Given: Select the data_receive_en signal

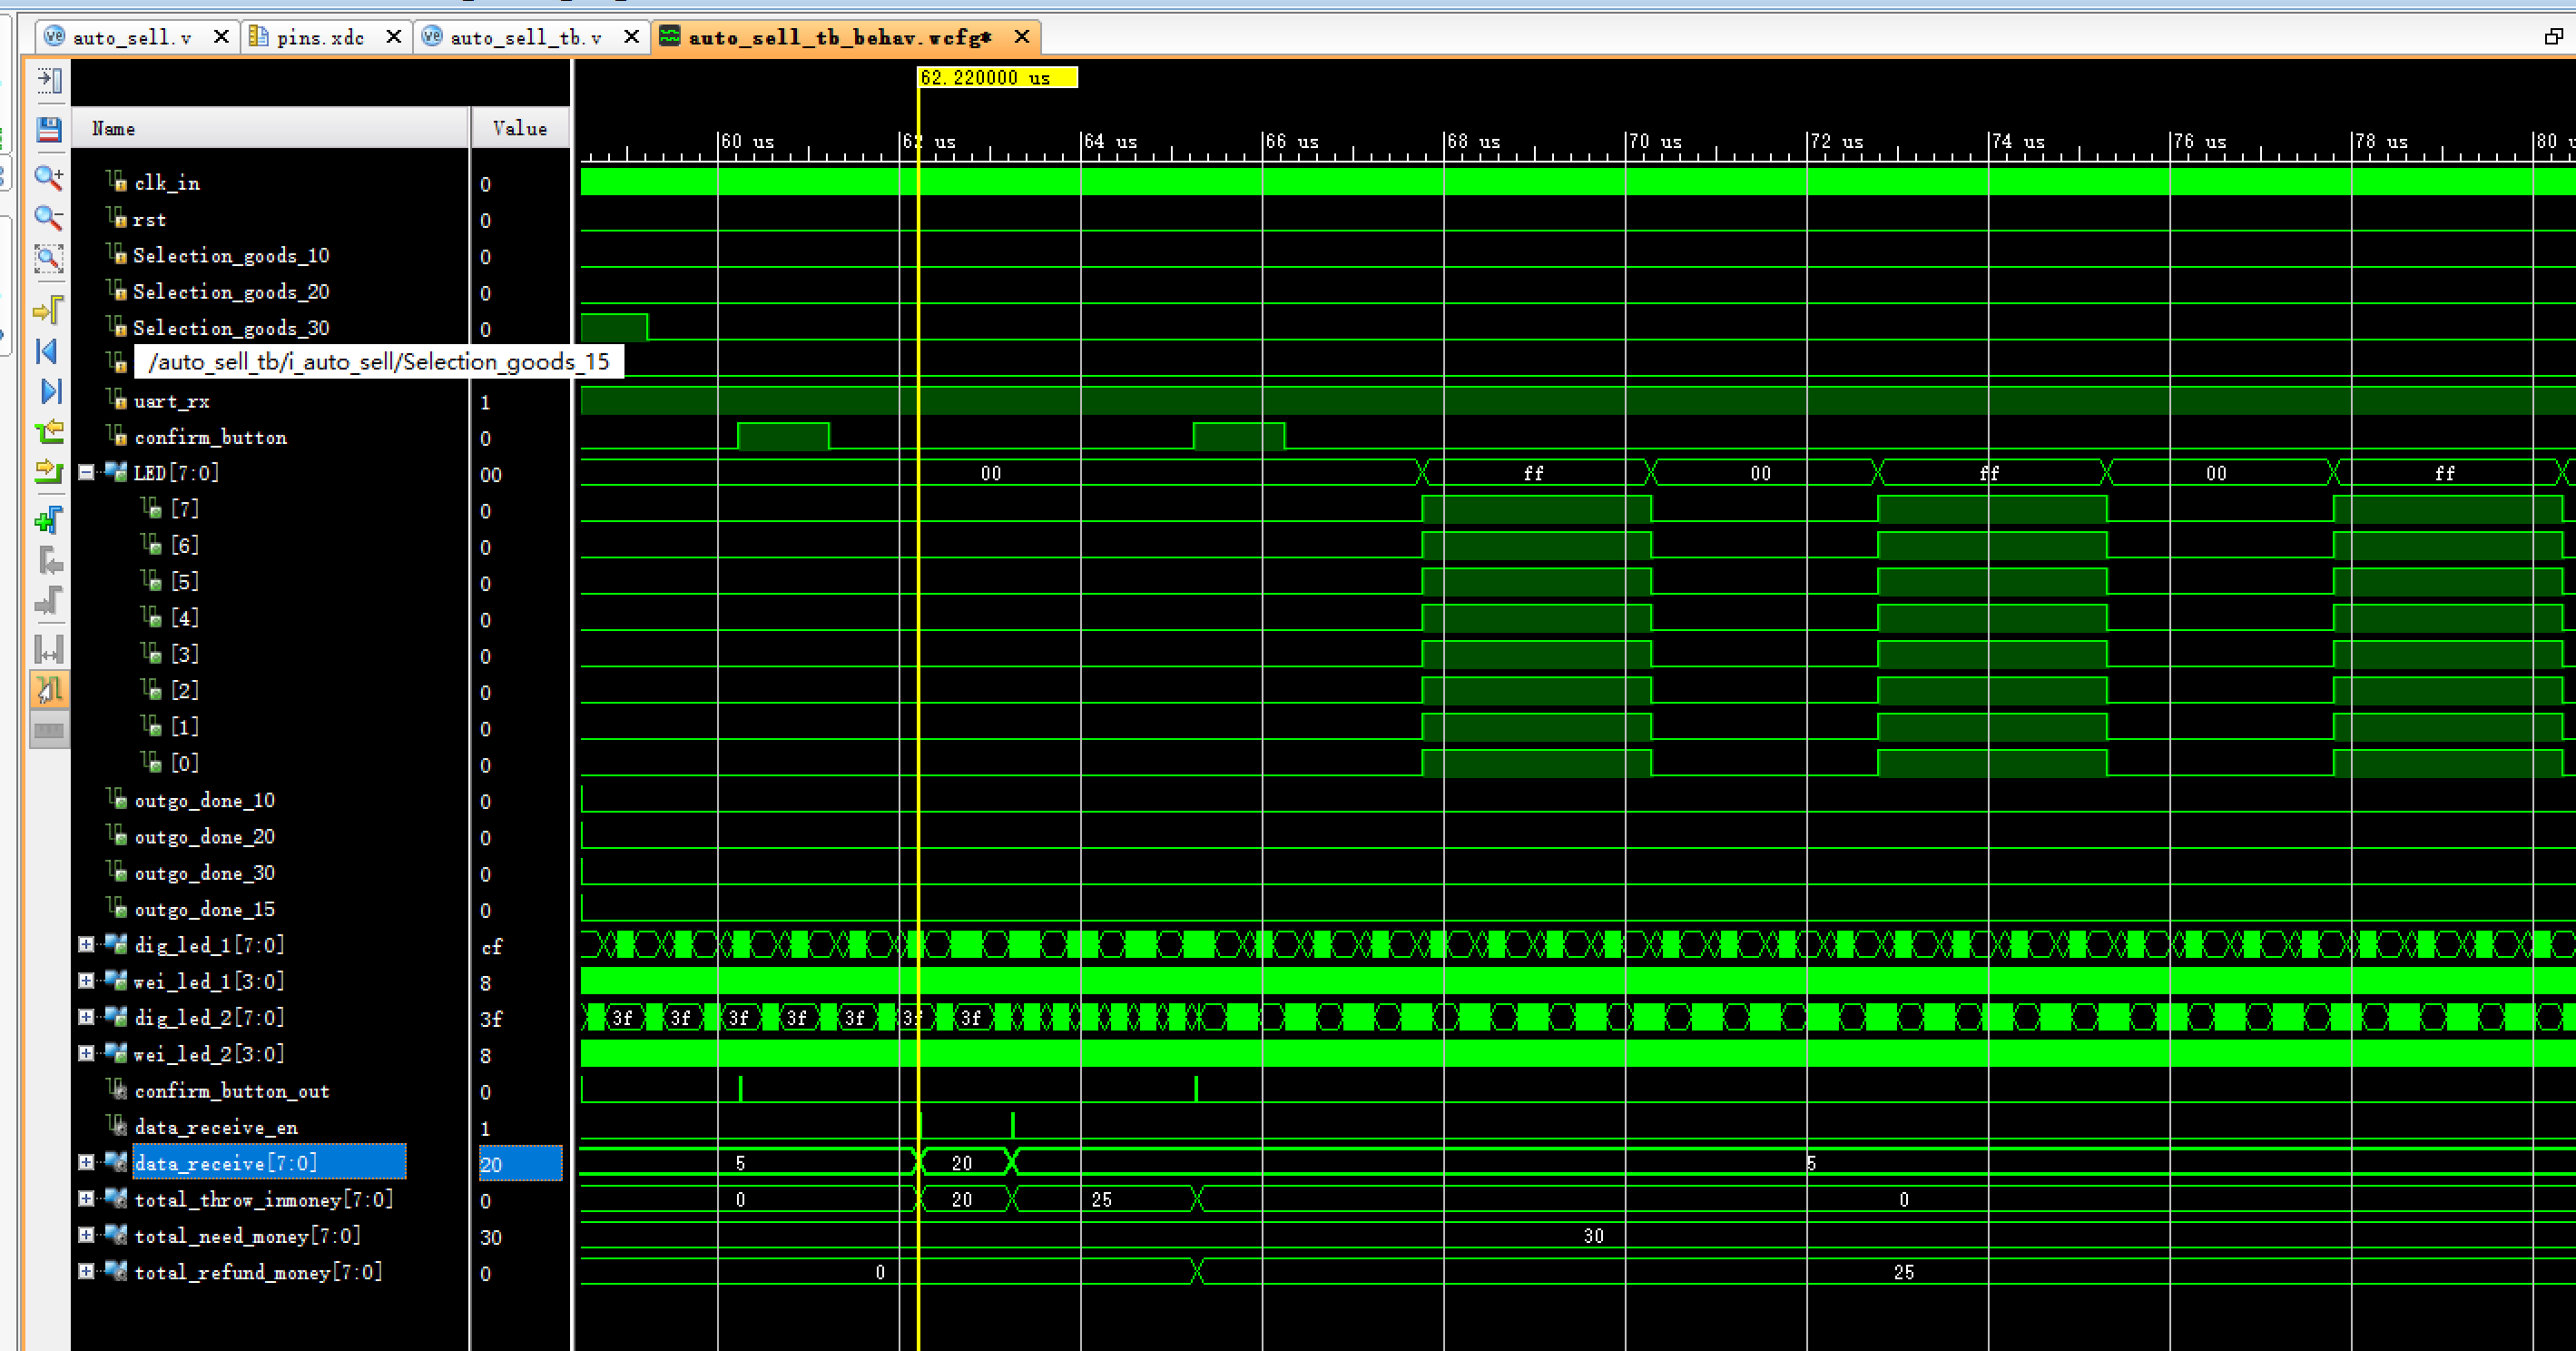Looking at the screenshot, I should [216, 1127].
